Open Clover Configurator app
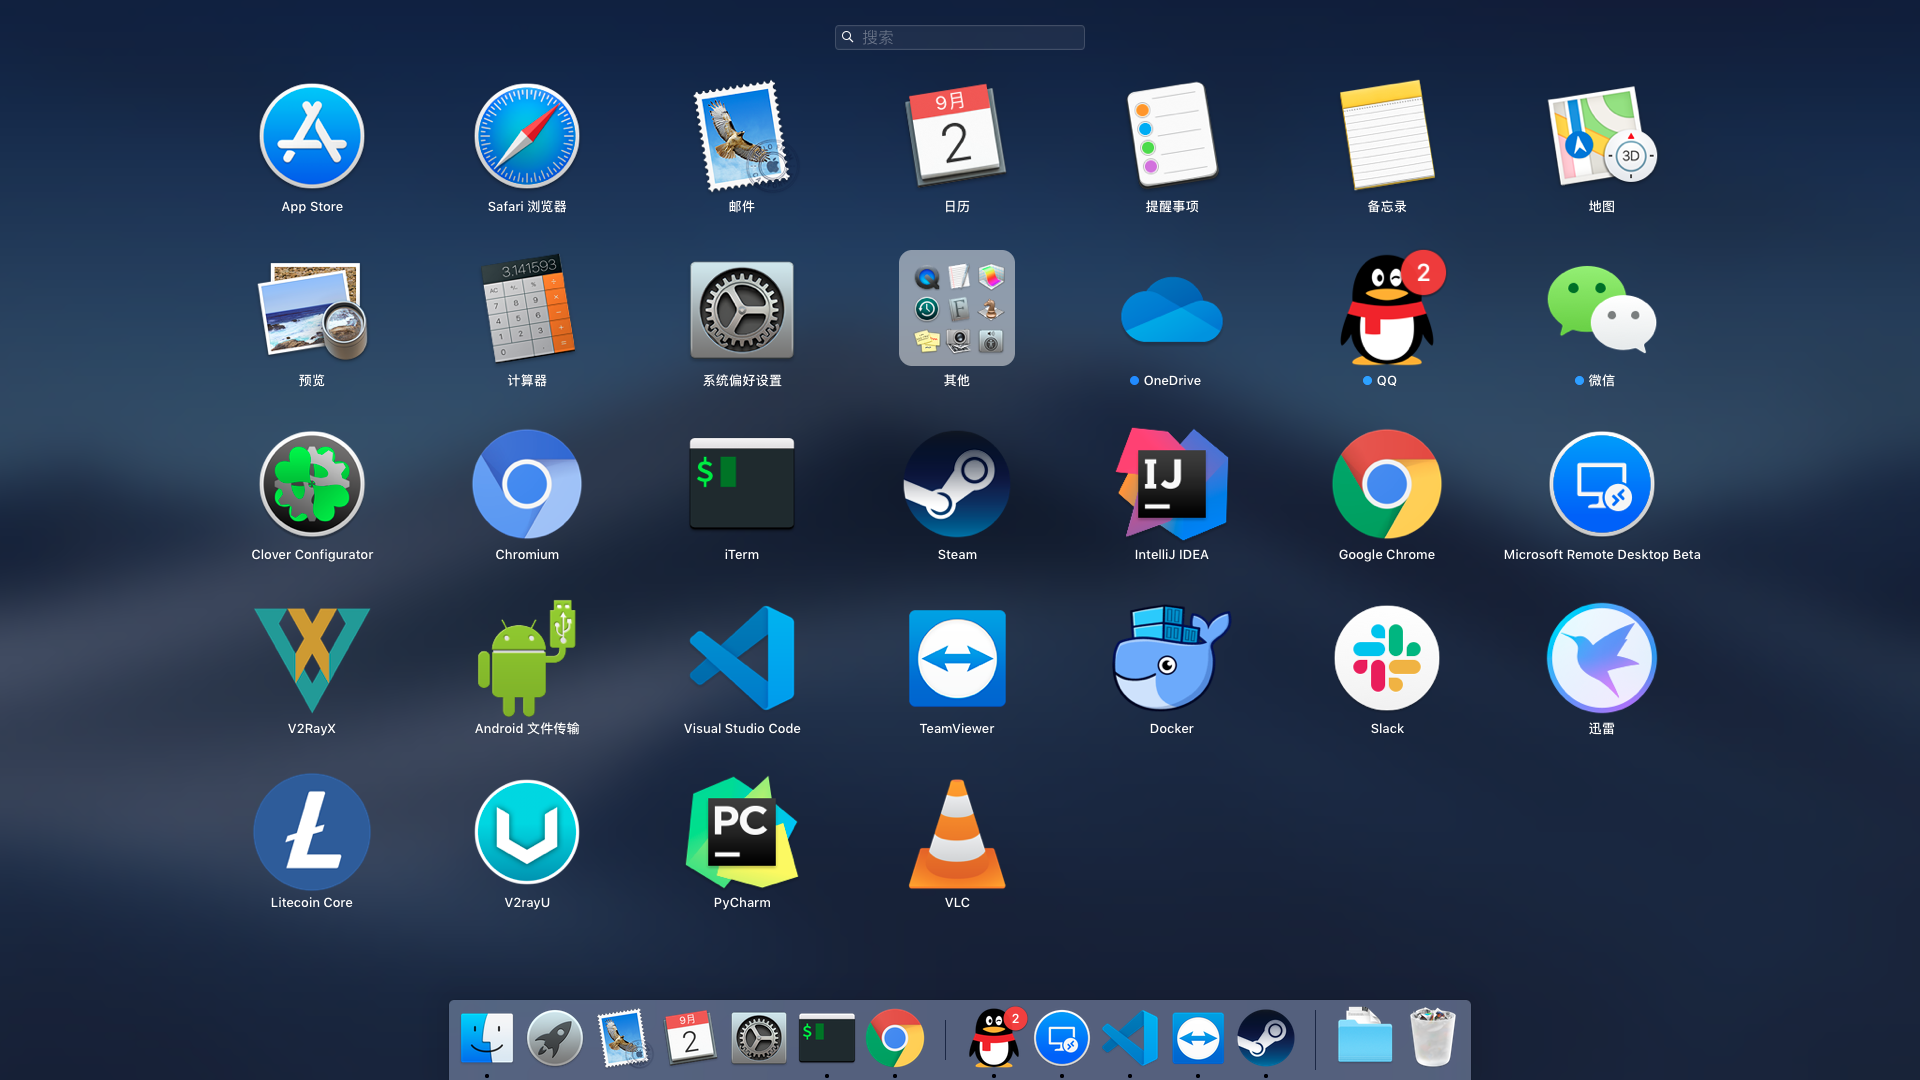 (312, 484)
